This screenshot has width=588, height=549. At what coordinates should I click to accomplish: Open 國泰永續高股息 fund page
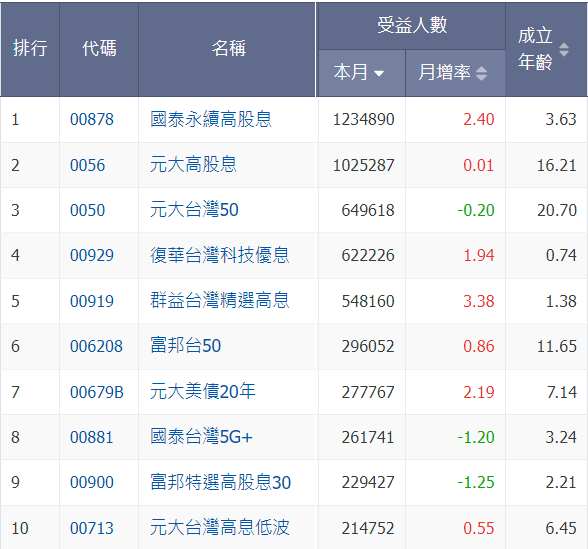[x=210, y=119]
